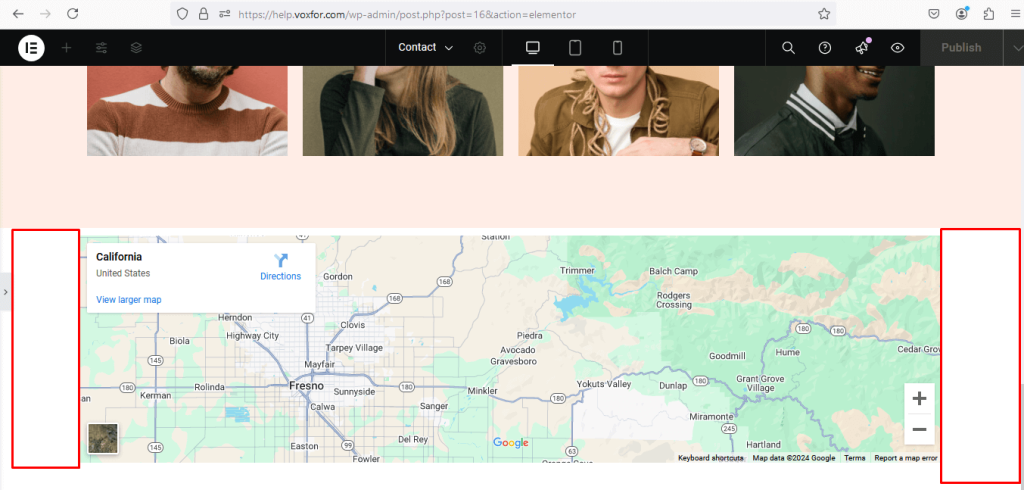The image size is (1024, 490).
Task: Select the striped sweater man photo
Action: coord(187,110)
